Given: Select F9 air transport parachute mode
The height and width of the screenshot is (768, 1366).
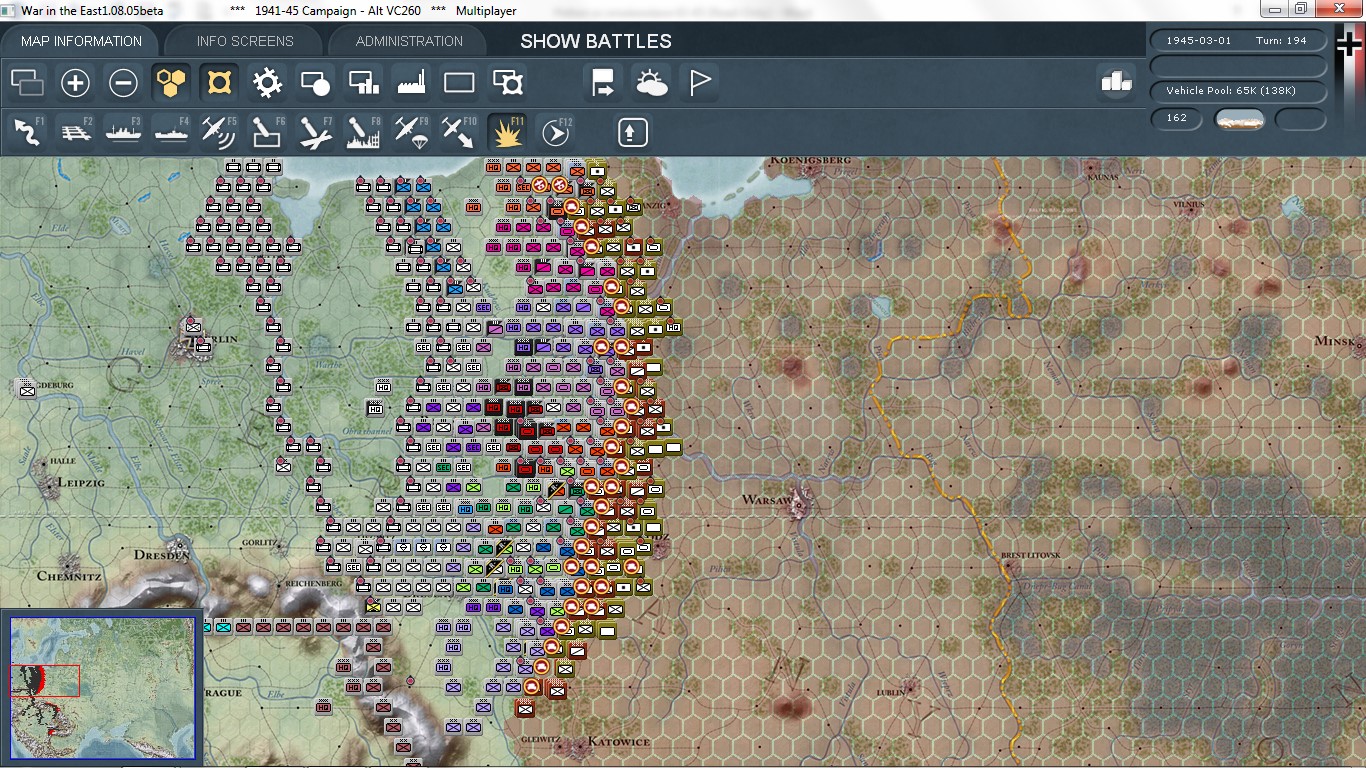Looking at the screenshot, I should click(411, 132).
